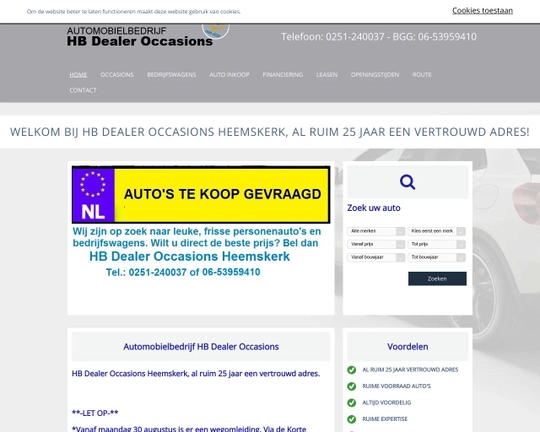Click green checkmark next to Ruime Voorraad Auto's
The height and width of the screenshot is (432, 540).
coord(351,386)
